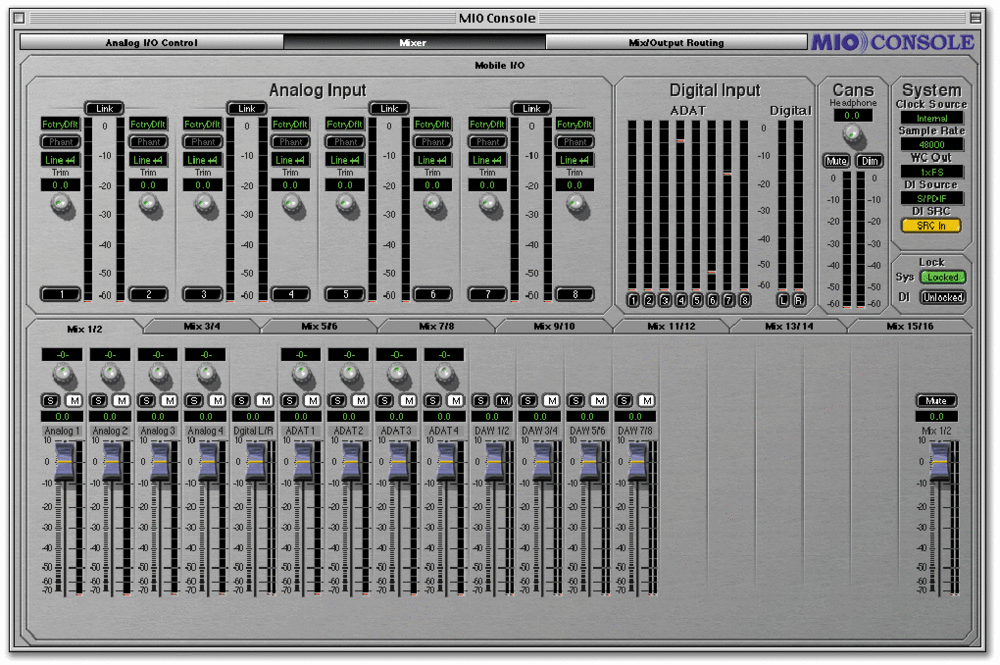
Task: Click the pan knob on the ADAT 4 strip
Action: click(445, 374)
